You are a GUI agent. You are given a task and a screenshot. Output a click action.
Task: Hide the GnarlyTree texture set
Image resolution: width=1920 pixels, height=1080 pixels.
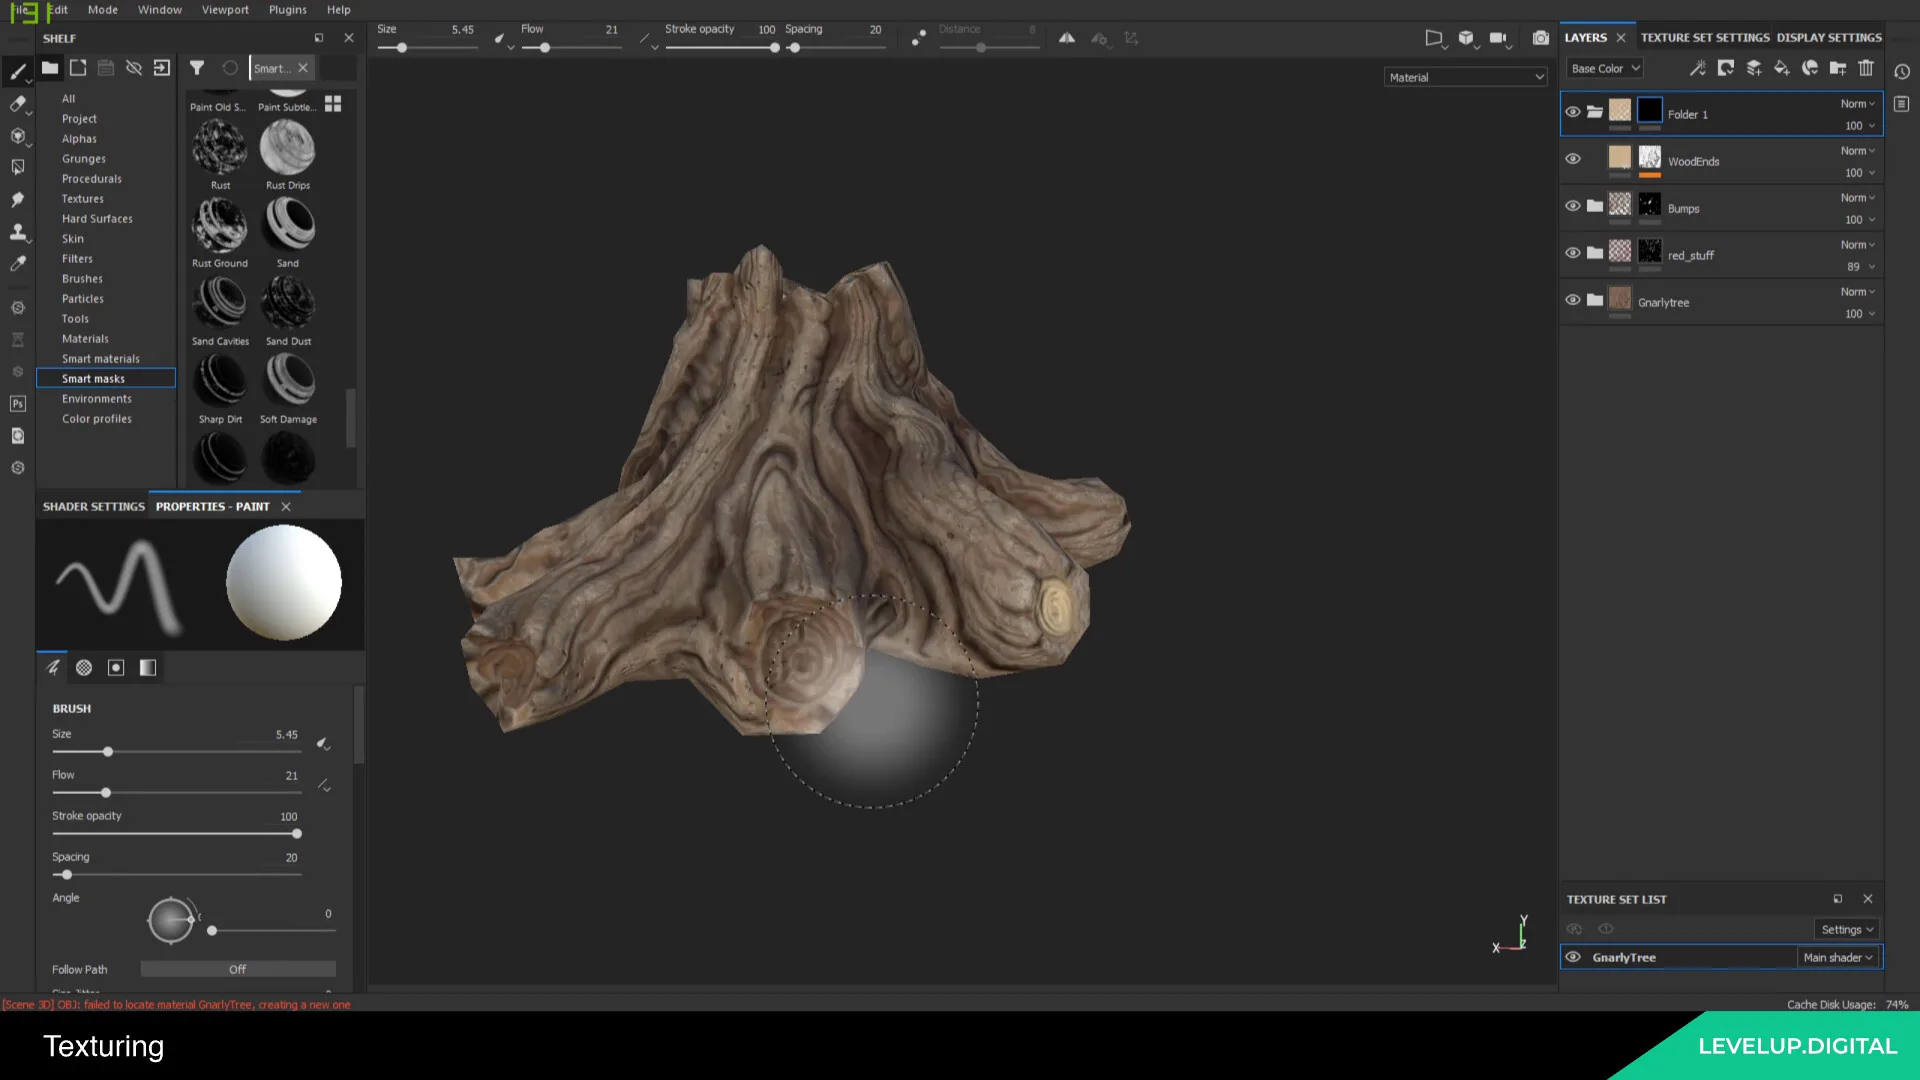pos(1572,957)
